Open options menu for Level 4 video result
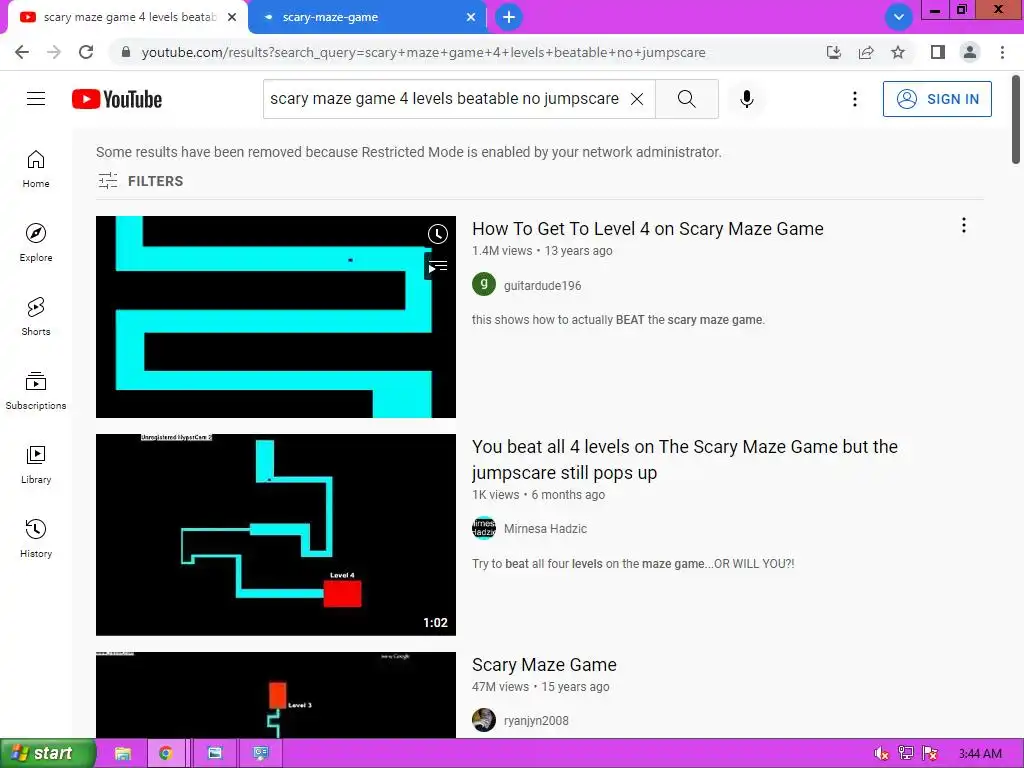 click(963, 225)
